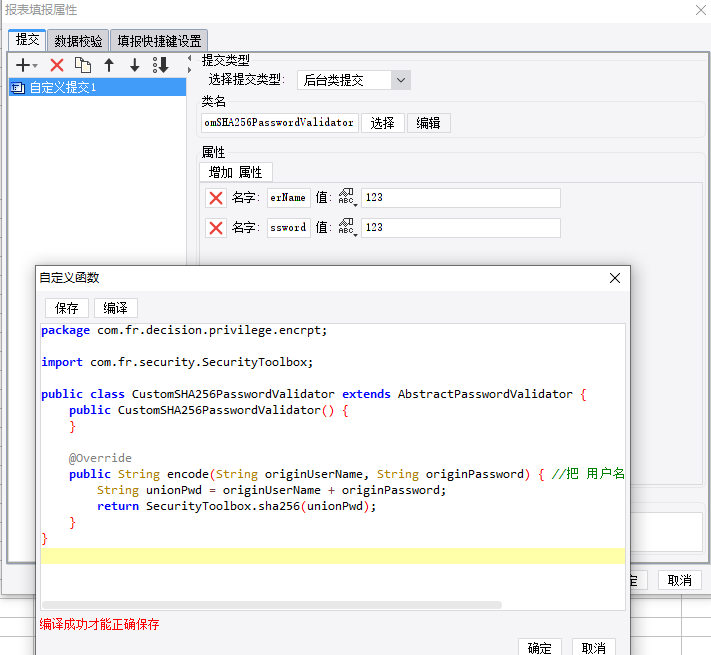
Task: Click the 编辑 button for class name
Action: tap(429, 123)
